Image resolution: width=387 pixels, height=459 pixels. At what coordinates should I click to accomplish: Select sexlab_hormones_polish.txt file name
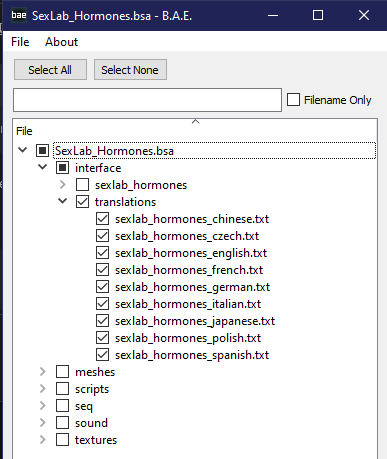[188, 338]
